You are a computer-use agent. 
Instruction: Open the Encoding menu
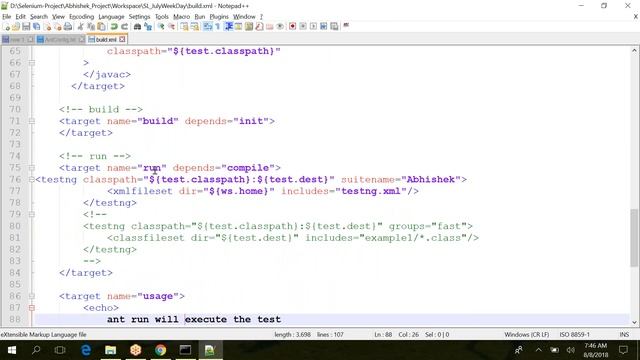point(82,17)
